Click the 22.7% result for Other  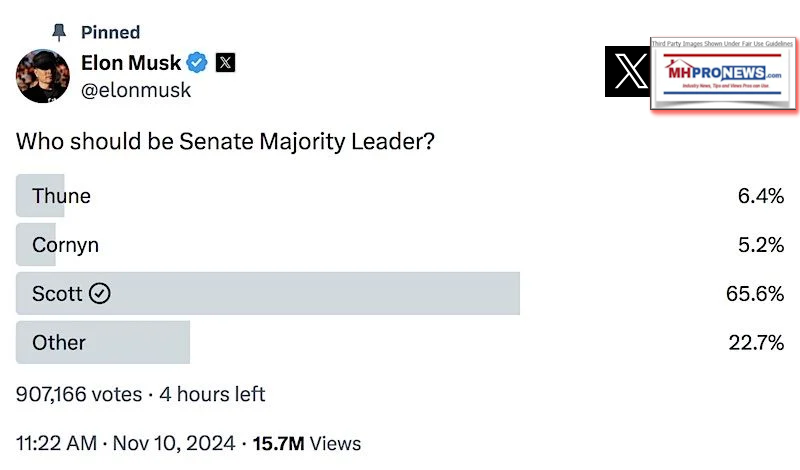click(755, 343)
